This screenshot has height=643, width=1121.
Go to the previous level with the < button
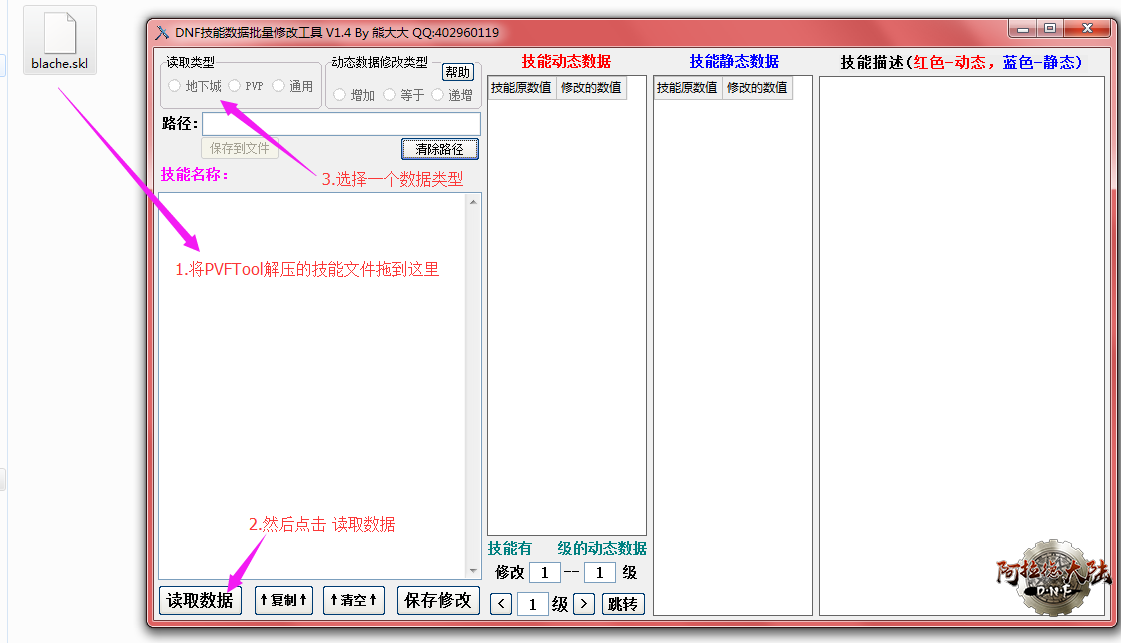(x=501, y=604)
